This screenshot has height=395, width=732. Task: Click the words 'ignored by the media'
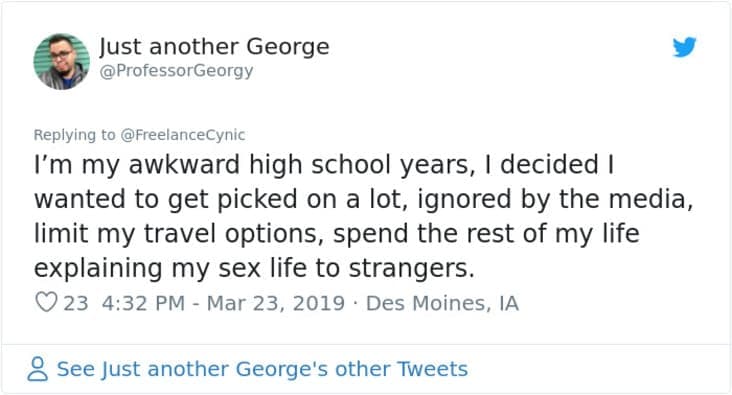553,199
